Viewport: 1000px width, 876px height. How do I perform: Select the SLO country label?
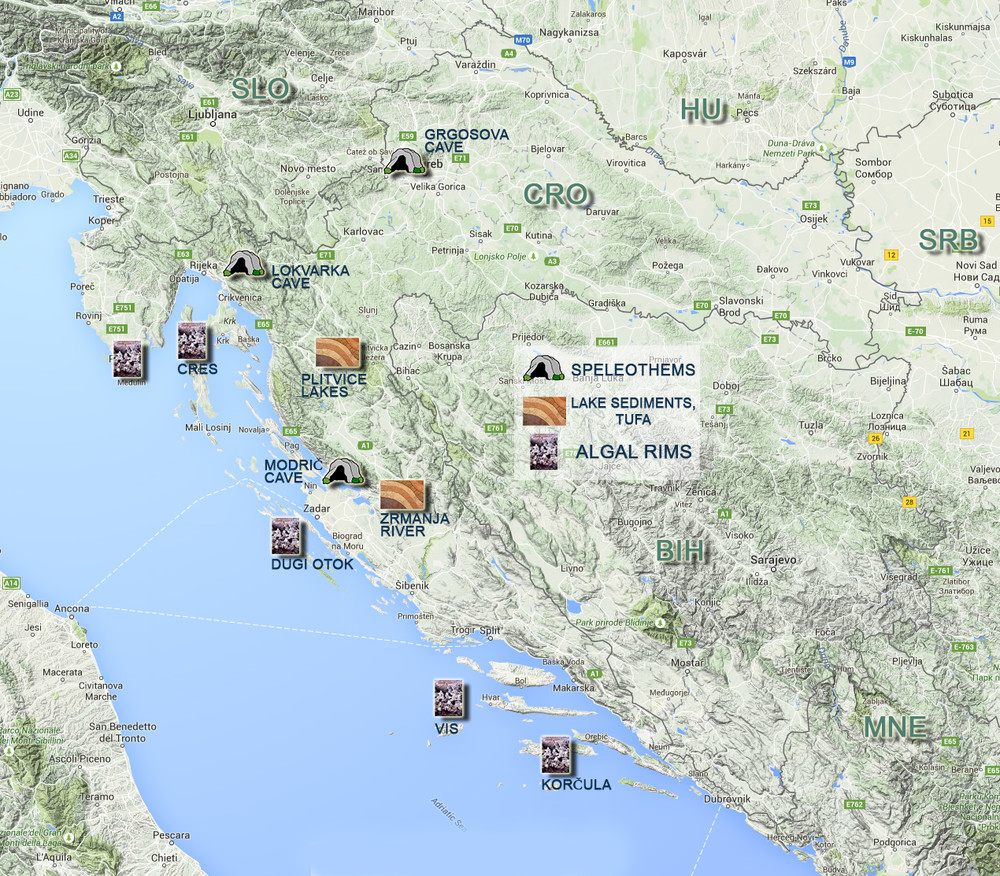[260, 89]
